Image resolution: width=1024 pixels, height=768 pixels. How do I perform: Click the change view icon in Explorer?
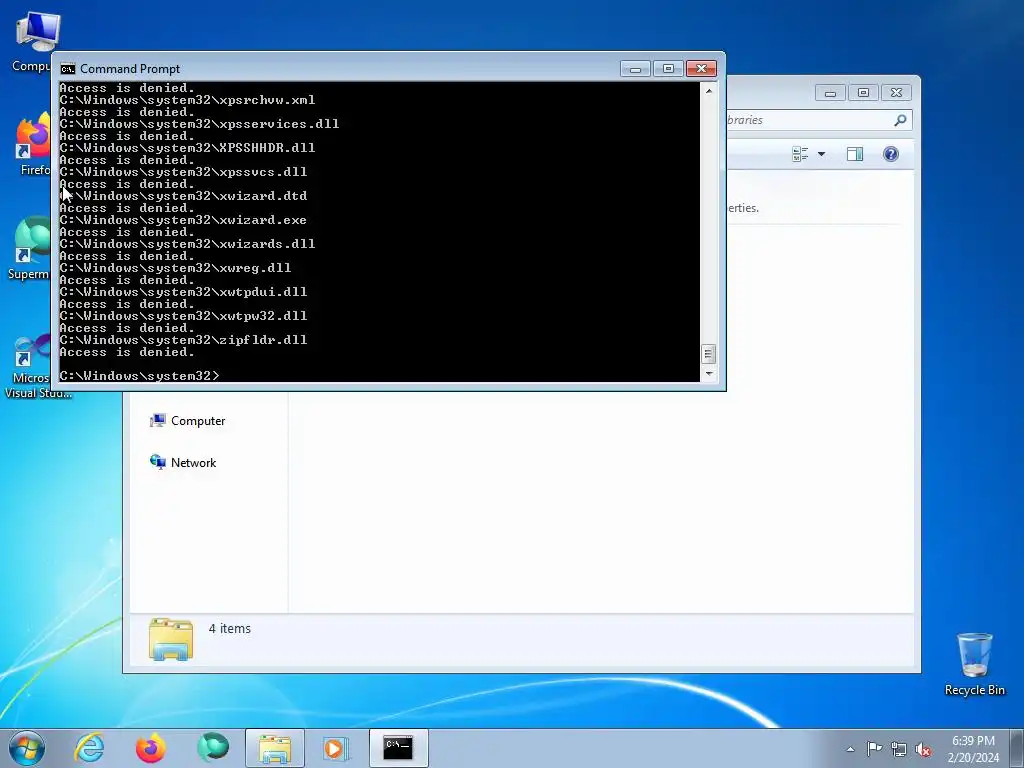tap(800, 154)
